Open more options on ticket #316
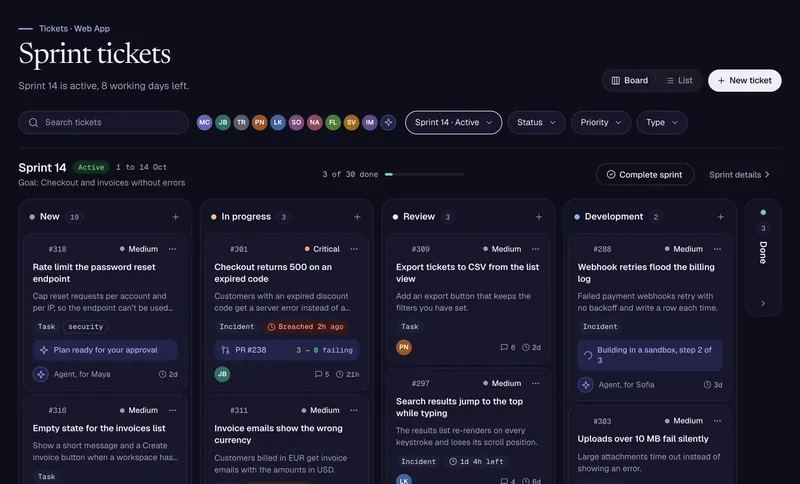The image size is (800, 484). (172, 410)
